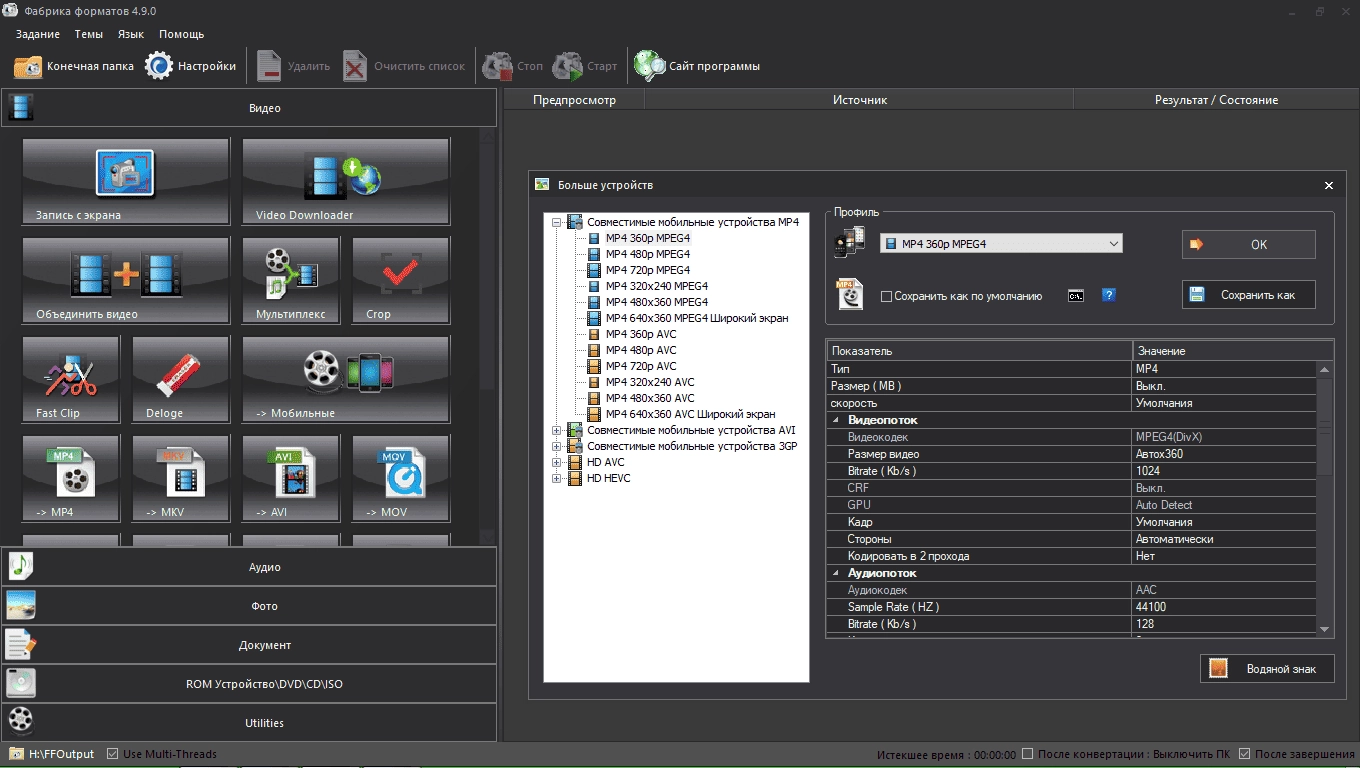This screenshot has height=768, width=1360.
Task: Choose the -> MKV conversion tile
Action: point(181,478)
